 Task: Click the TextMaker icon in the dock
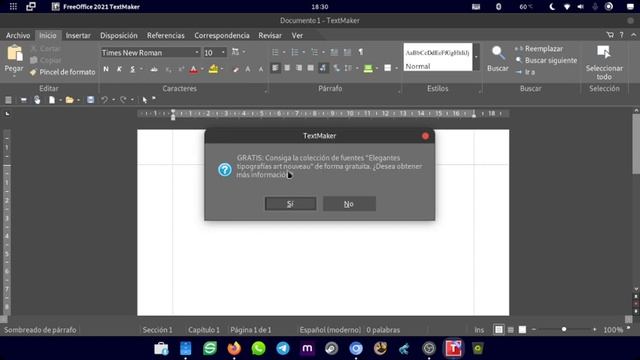tap(453, 348)
